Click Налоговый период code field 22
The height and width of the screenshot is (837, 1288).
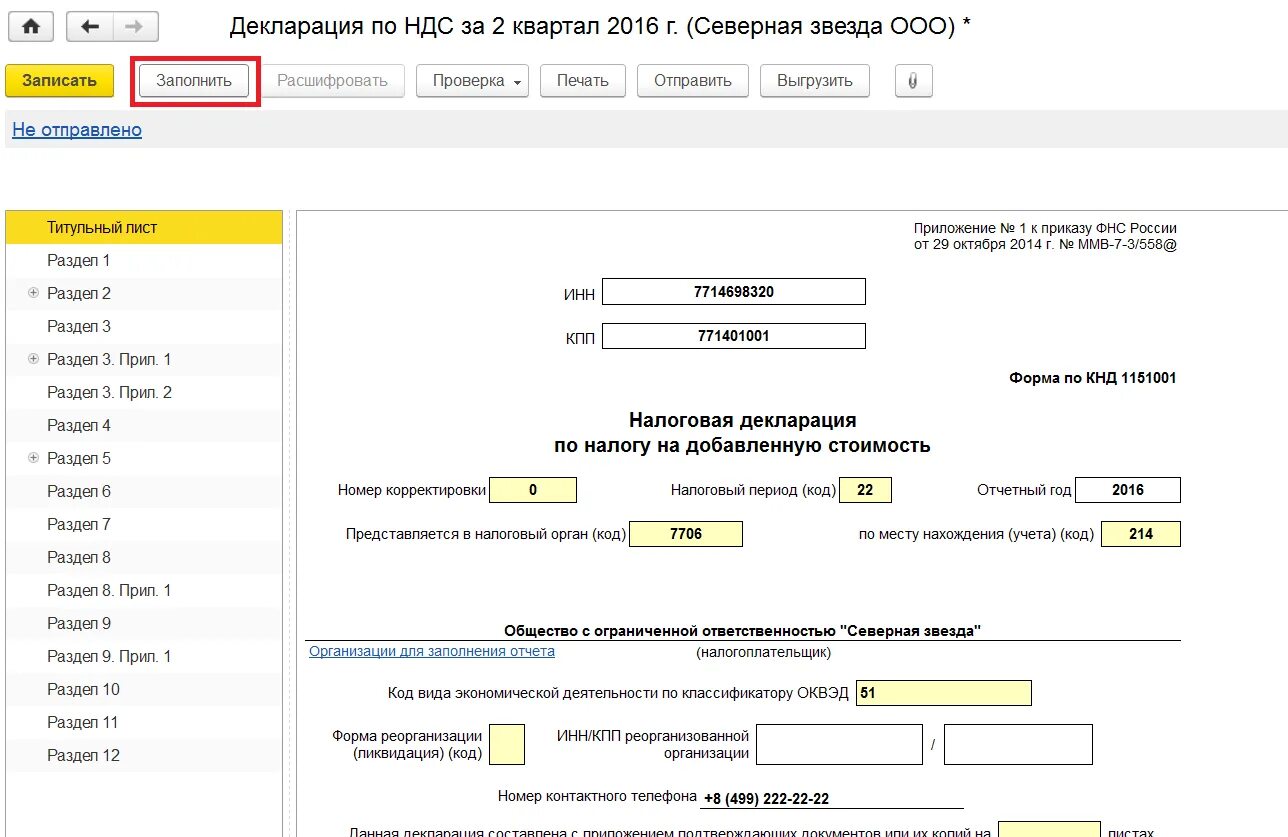(865, 490)
